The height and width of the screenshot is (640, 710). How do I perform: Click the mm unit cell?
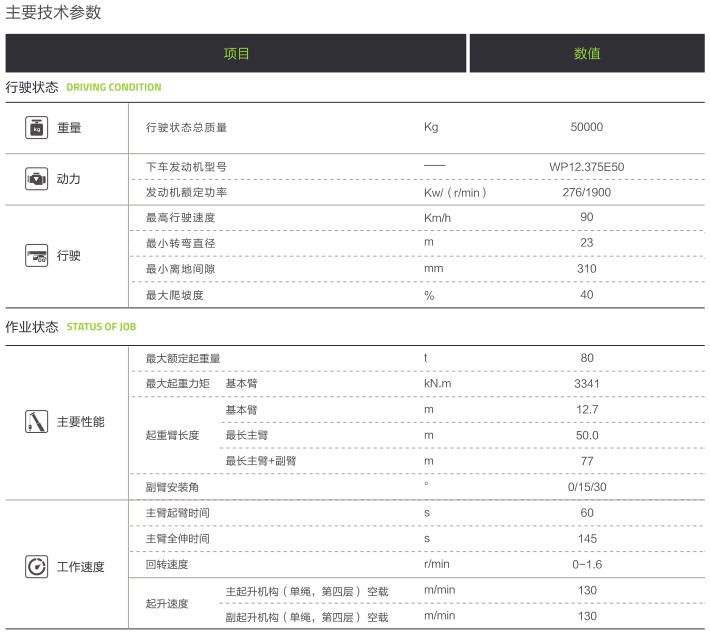[433, 269]
